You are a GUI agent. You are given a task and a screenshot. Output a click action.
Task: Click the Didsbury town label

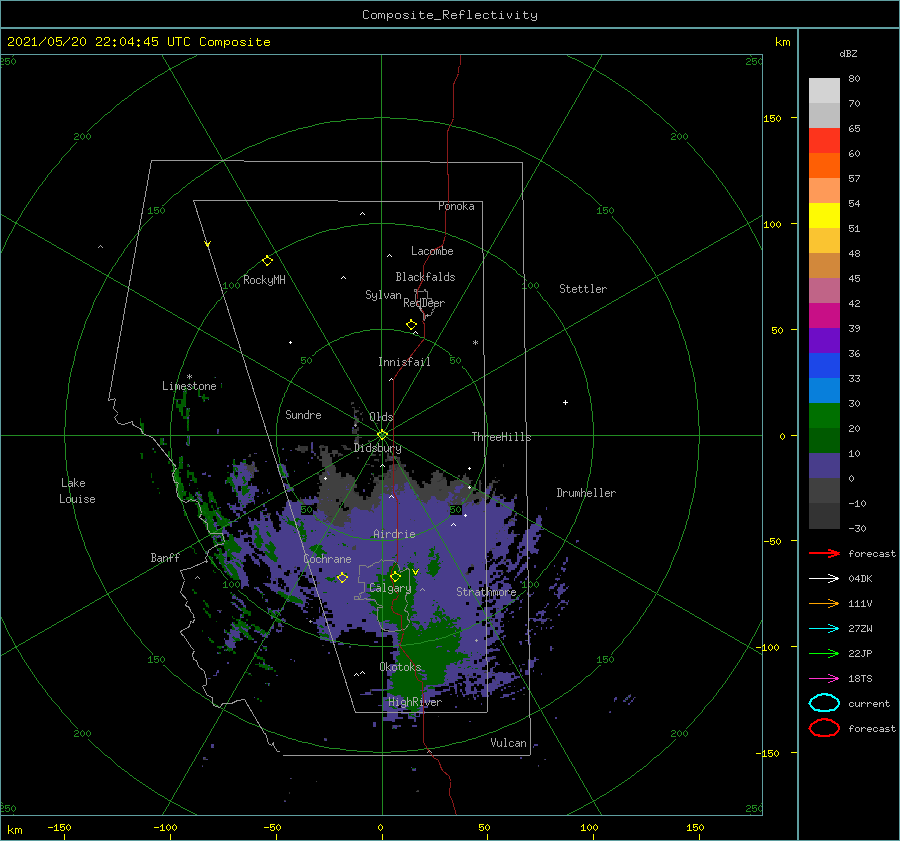[x=378, y=448]
